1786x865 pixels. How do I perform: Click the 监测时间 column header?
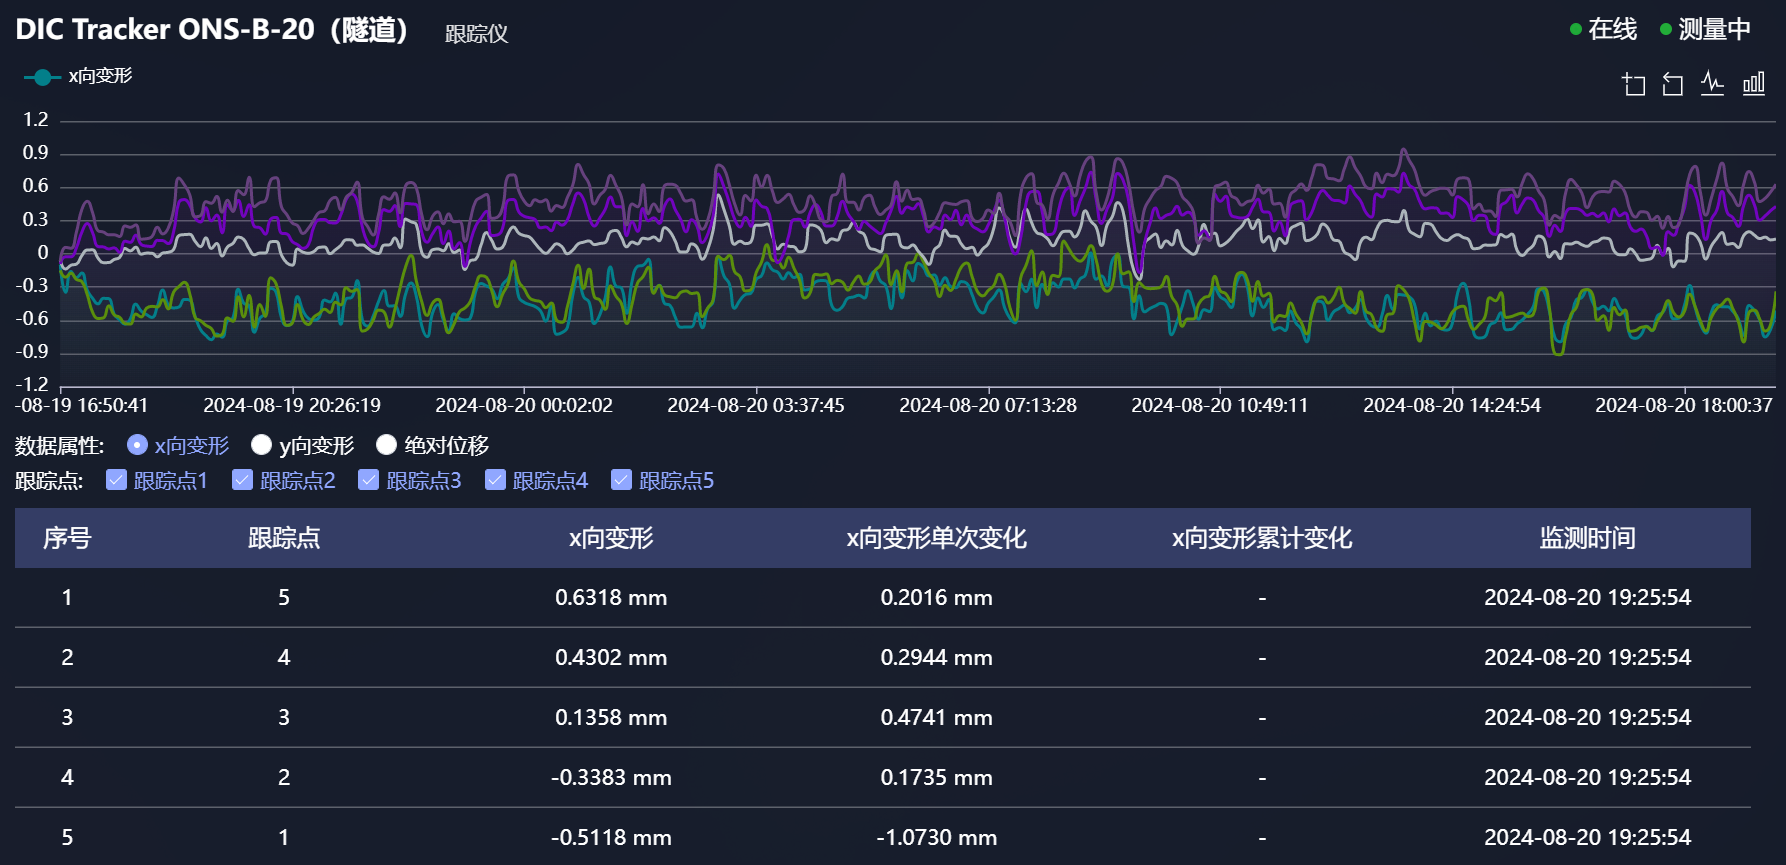pyautogui.click(x=1587, y=538)
